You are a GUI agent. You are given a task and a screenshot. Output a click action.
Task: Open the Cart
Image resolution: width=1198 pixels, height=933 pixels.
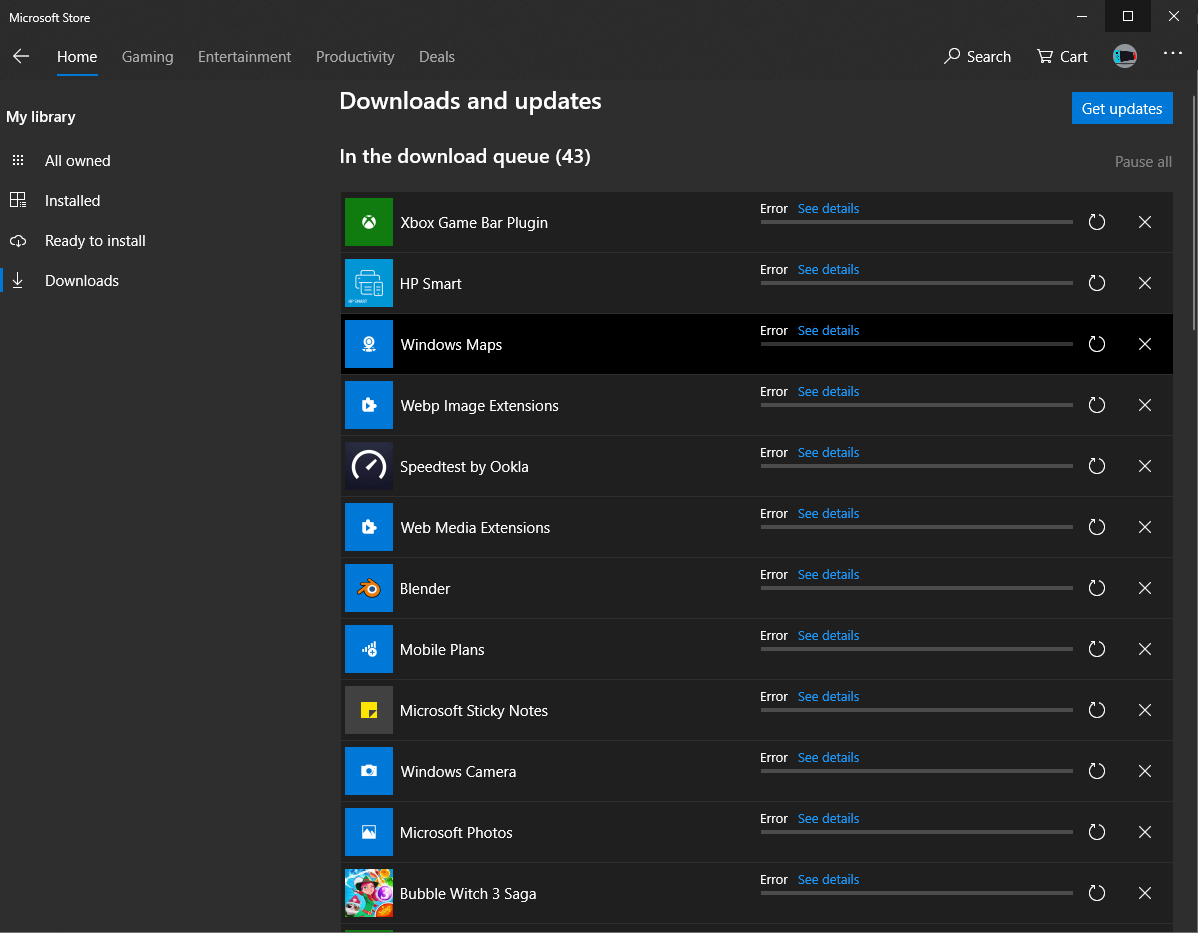(1062, 57)
